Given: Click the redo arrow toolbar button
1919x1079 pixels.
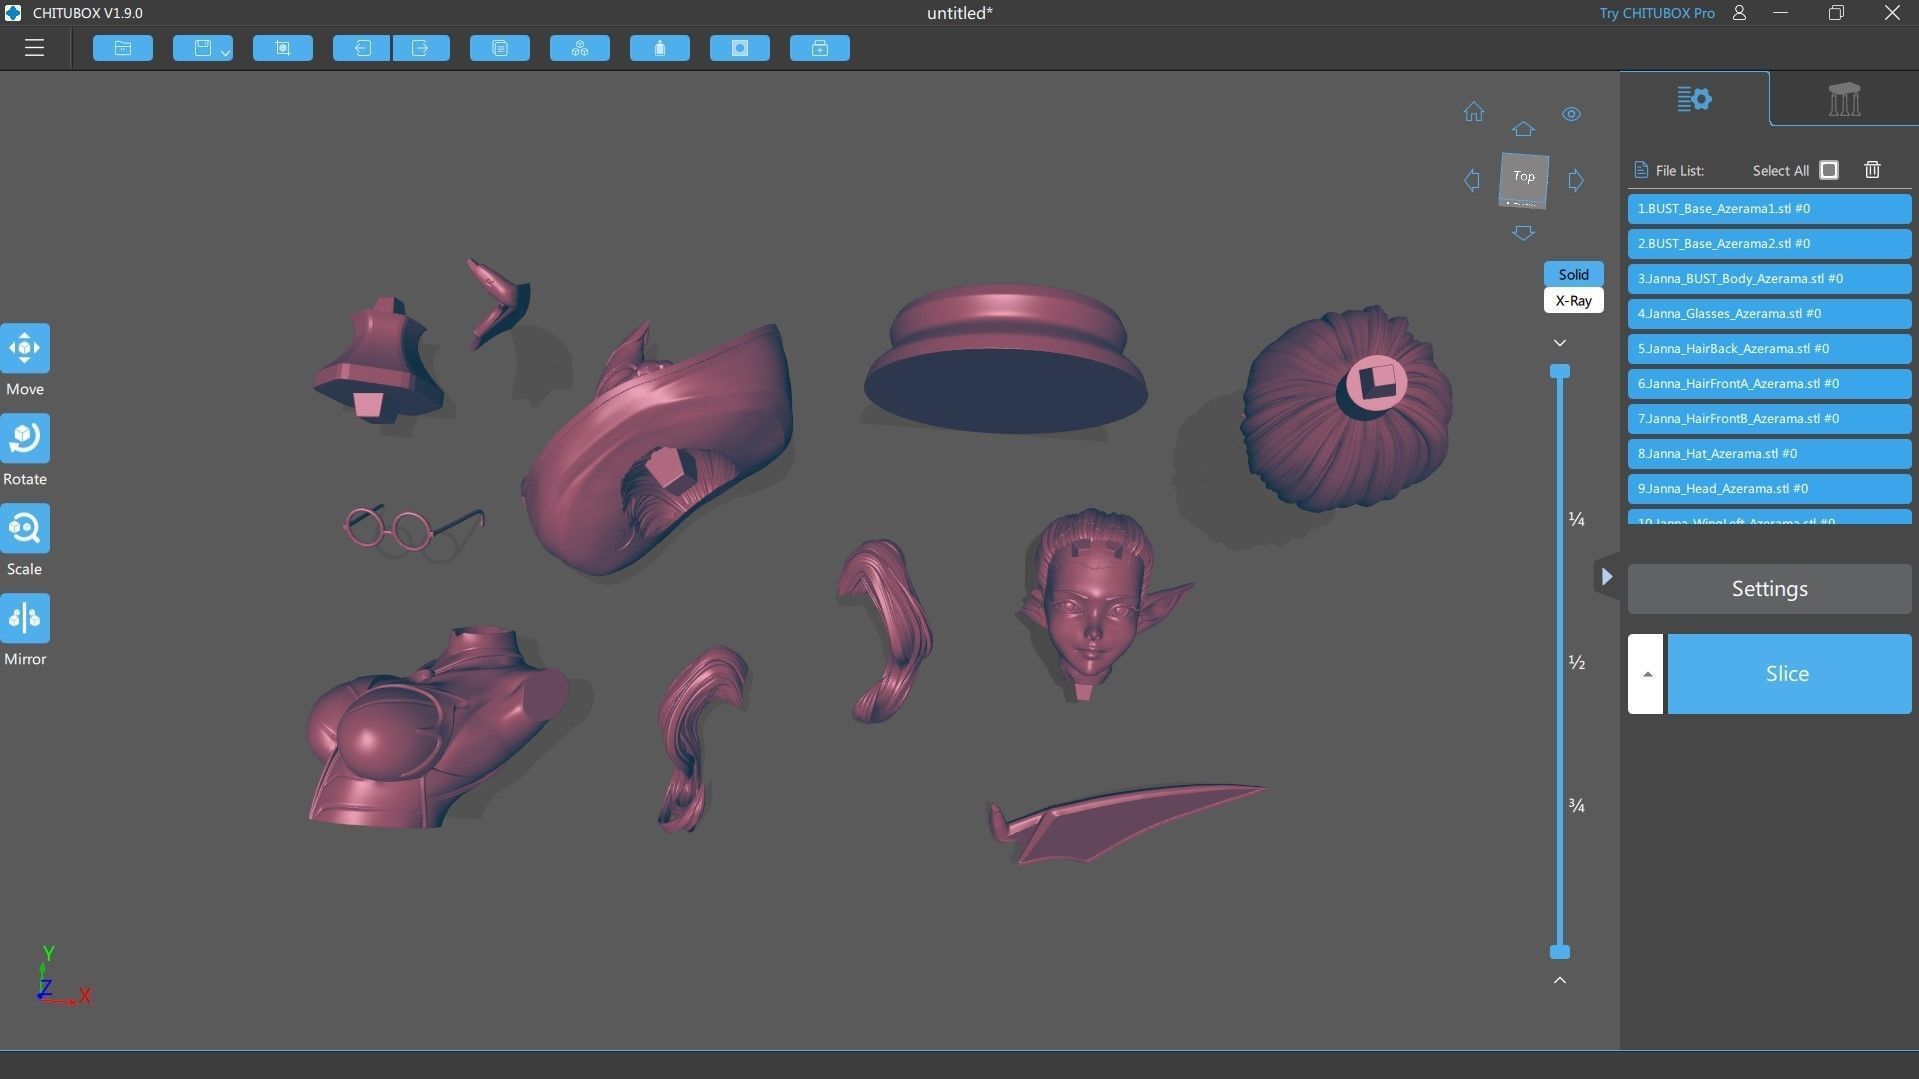Looking at the screenshot, I should [421, 48].
